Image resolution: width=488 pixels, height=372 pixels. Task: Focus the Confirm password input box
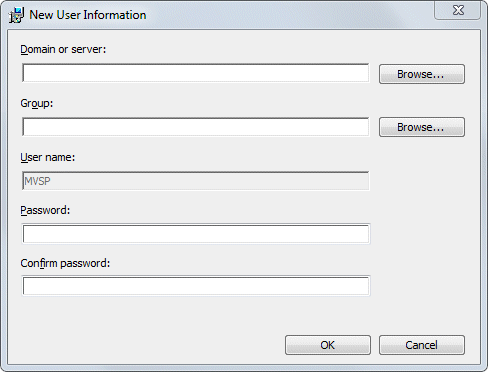[196, 286]
